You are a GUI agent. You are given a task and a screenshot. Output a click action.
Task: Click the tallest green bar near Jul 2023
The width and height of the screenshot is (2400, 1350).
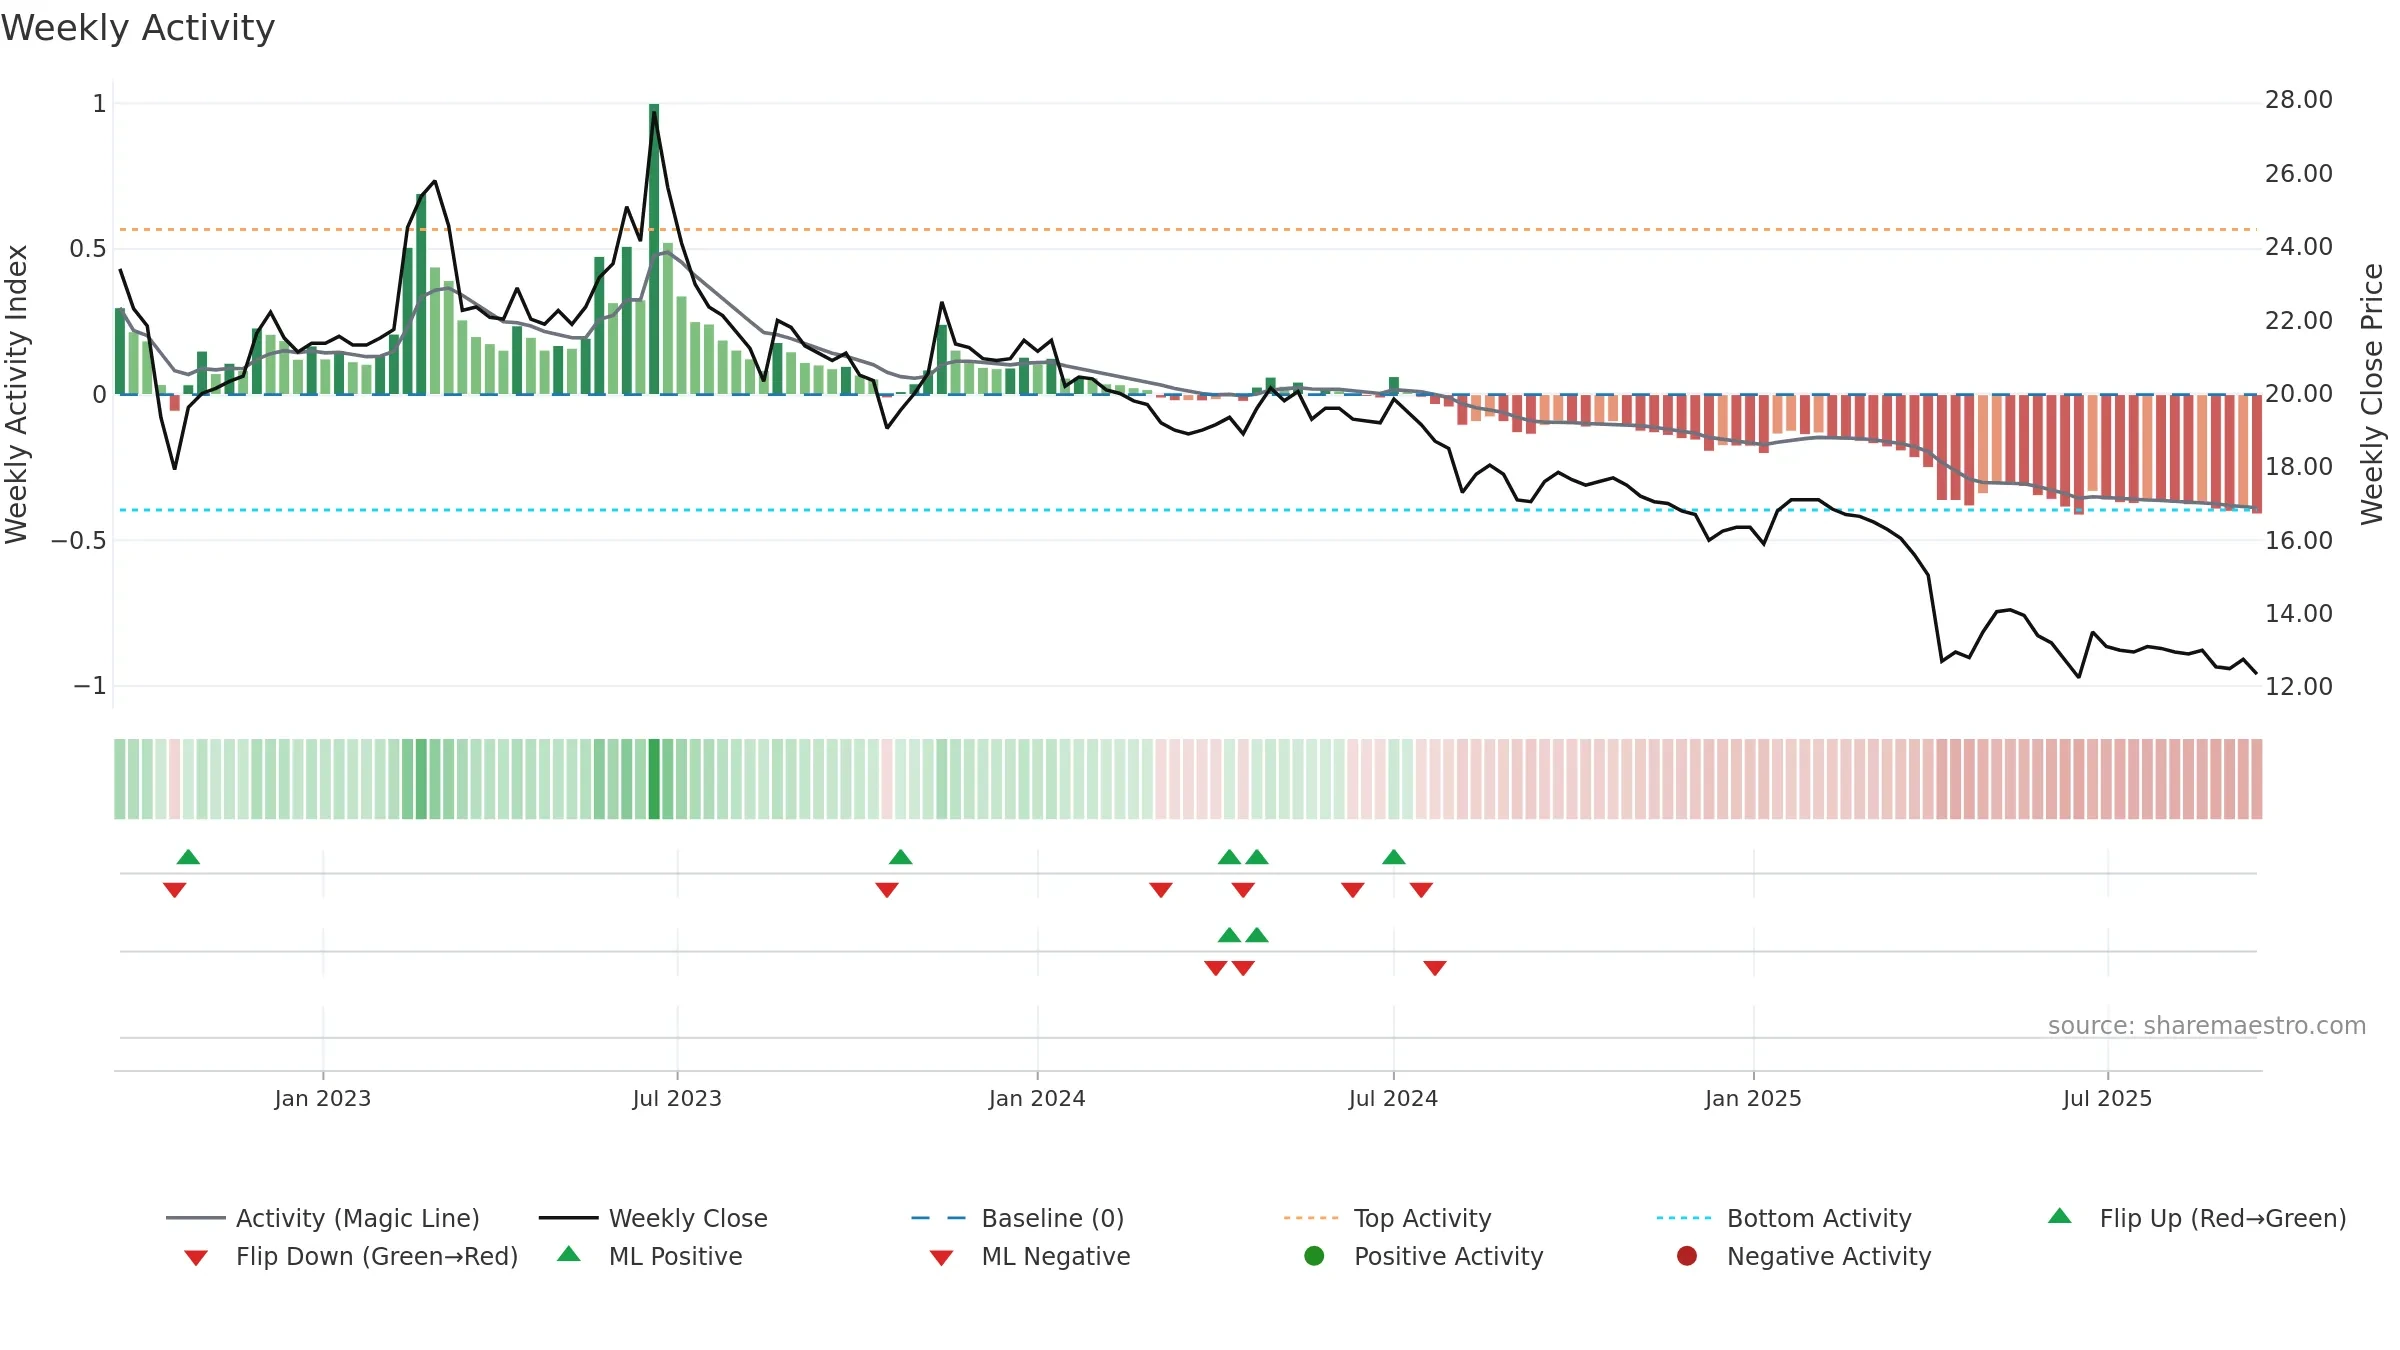tap(654, 249)
